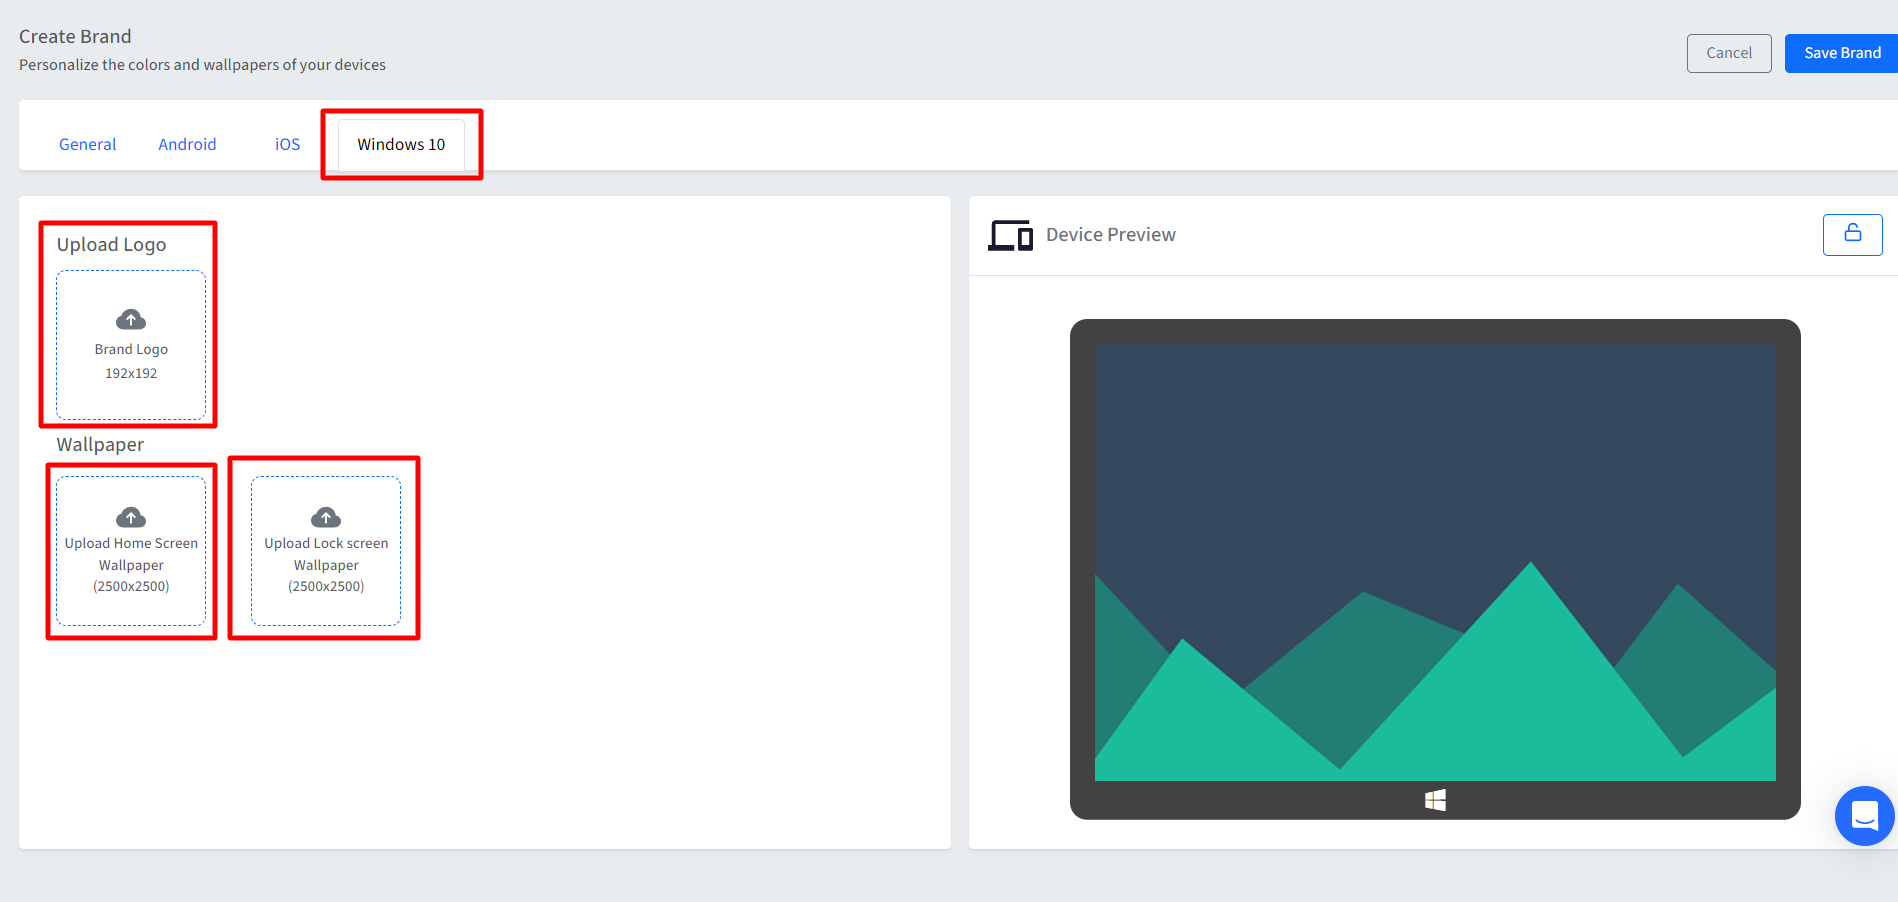The width and height of the screenshot is (1898, 902).
Task: Click the 192x192 size text
Action: (x=131, y=373)
